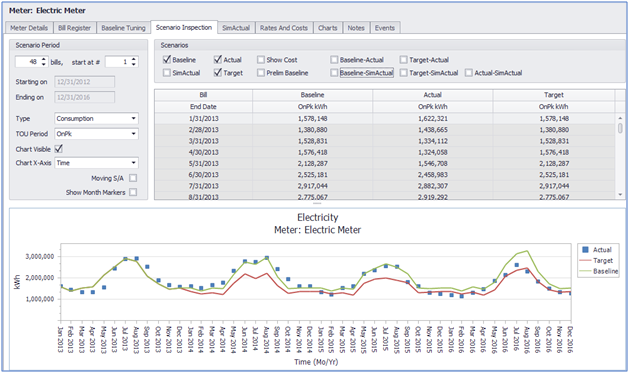630x373 pixels.
Task: Click the Actual legend blue square marker
Action: 585,250
